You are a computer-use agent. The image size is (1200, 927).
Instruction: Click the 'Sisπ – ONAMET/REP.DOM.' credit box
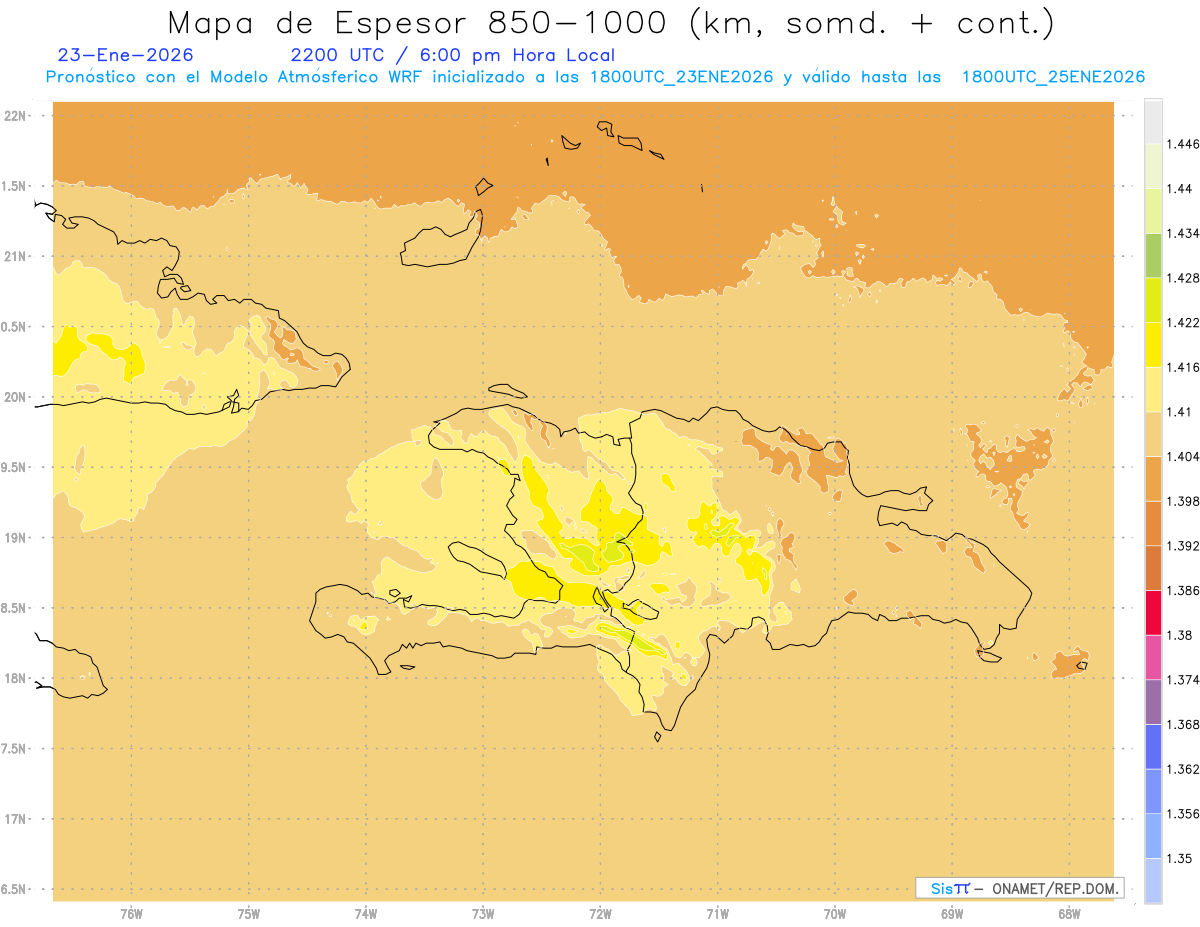[x=1019, y=888]
